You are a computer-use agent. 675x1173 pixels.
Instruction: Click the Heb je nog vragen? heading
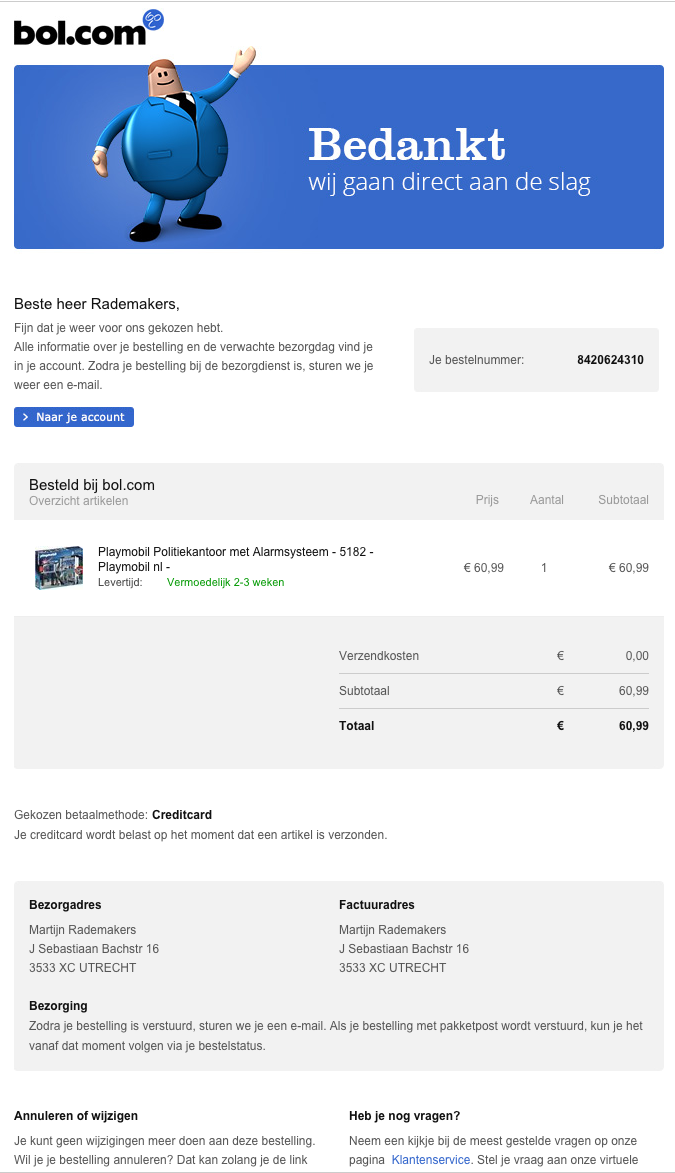tap(404, 1115)
